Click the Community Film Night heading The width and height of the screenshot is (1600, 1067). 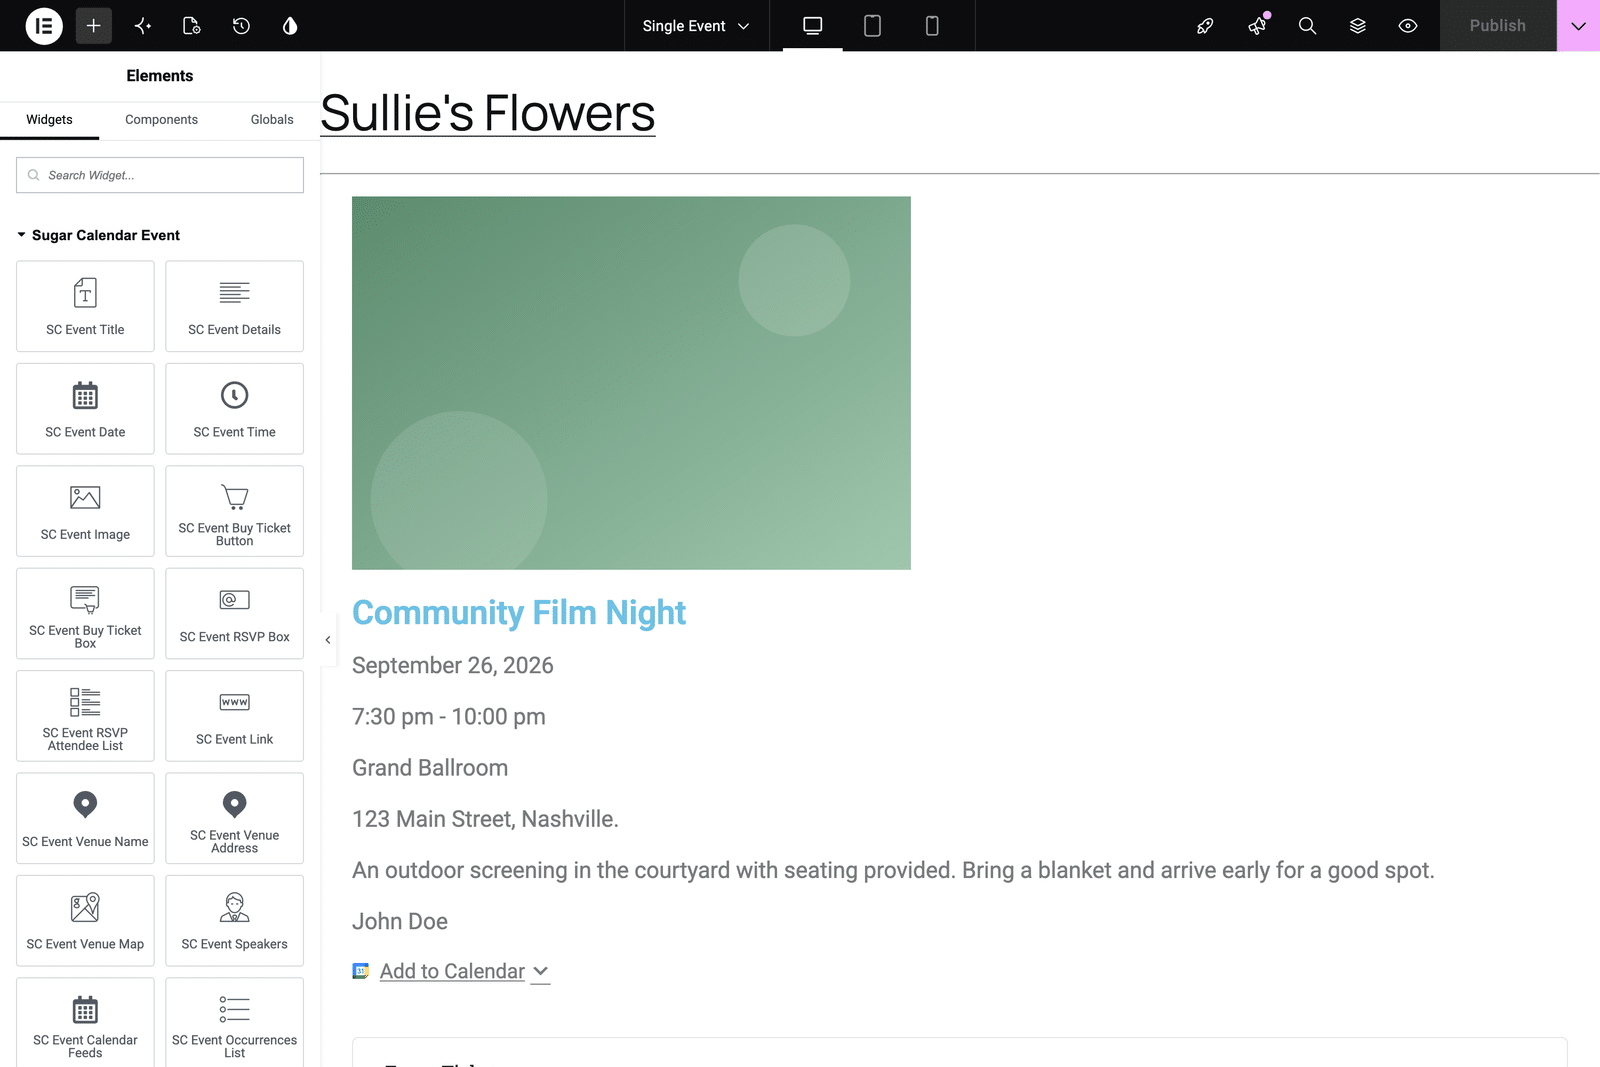(x=519, y=612)
